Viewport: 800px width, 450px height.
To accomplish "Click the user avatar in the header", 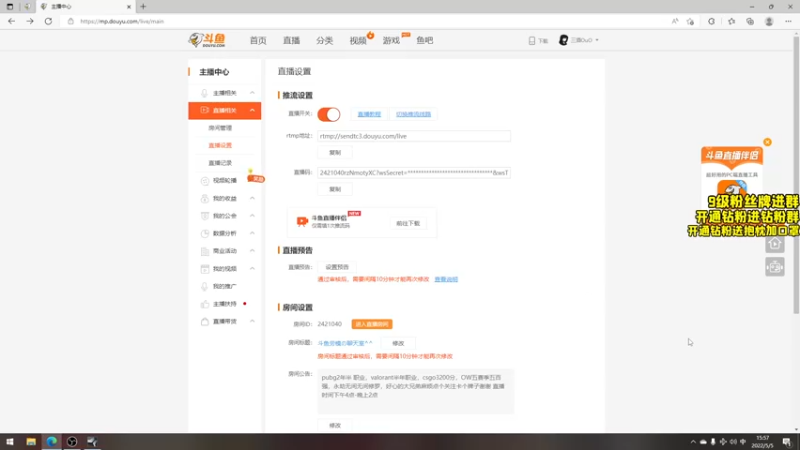I will pos(563,40).
